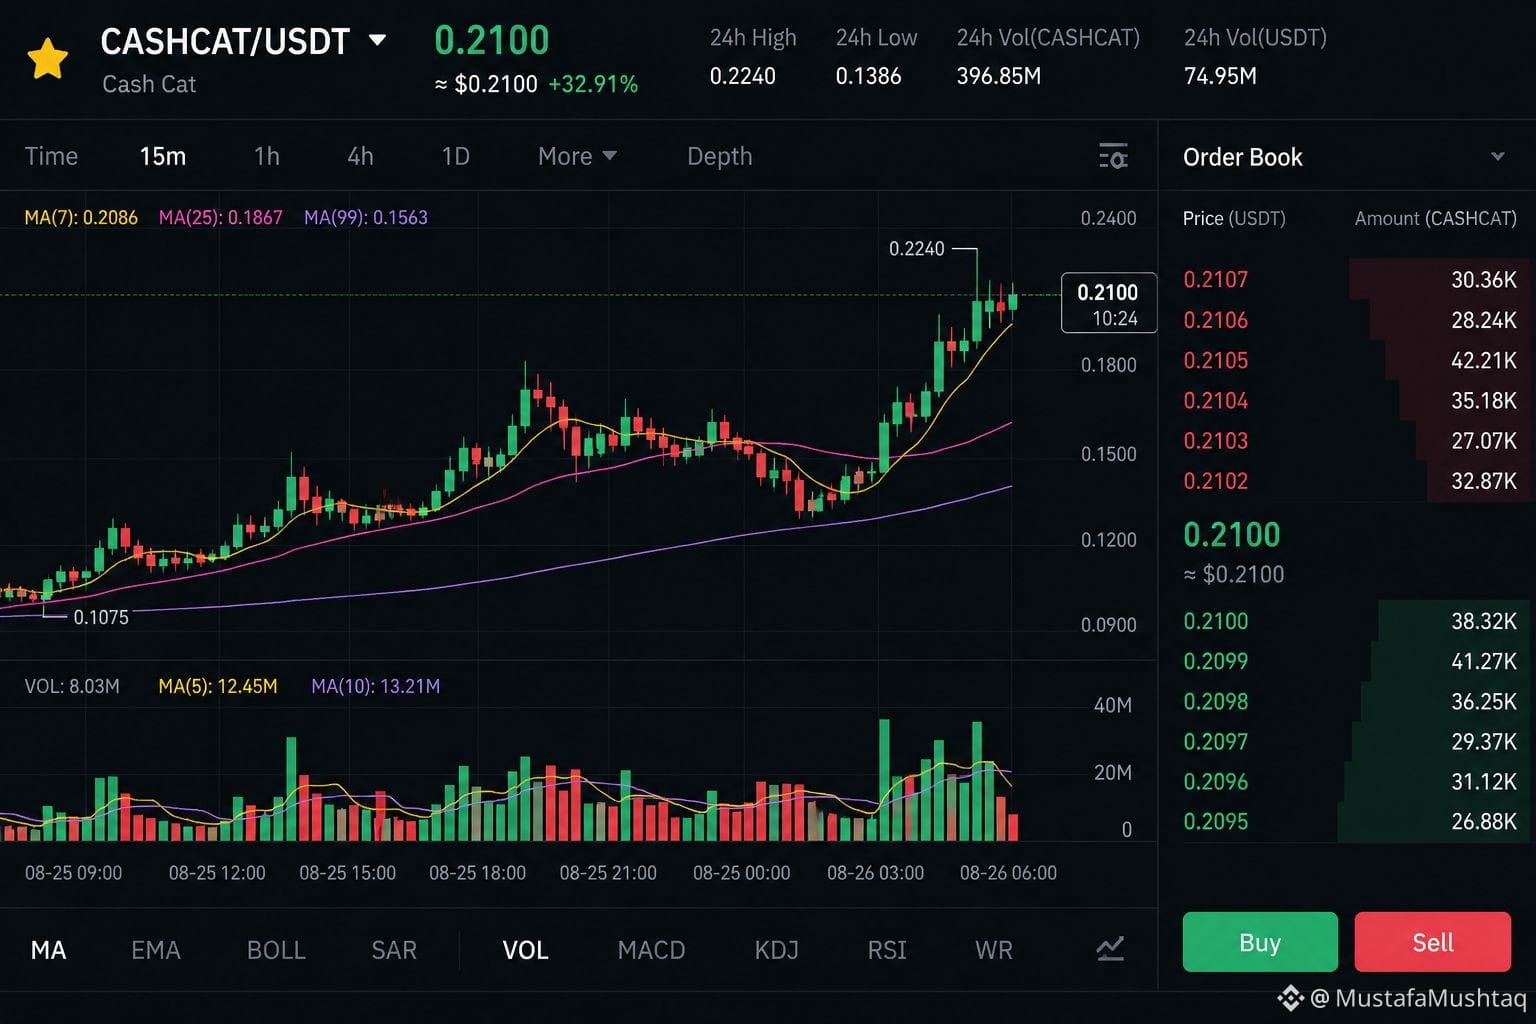
Task: Click the 0.1075 low marker on chart
Action: (101, 617)
